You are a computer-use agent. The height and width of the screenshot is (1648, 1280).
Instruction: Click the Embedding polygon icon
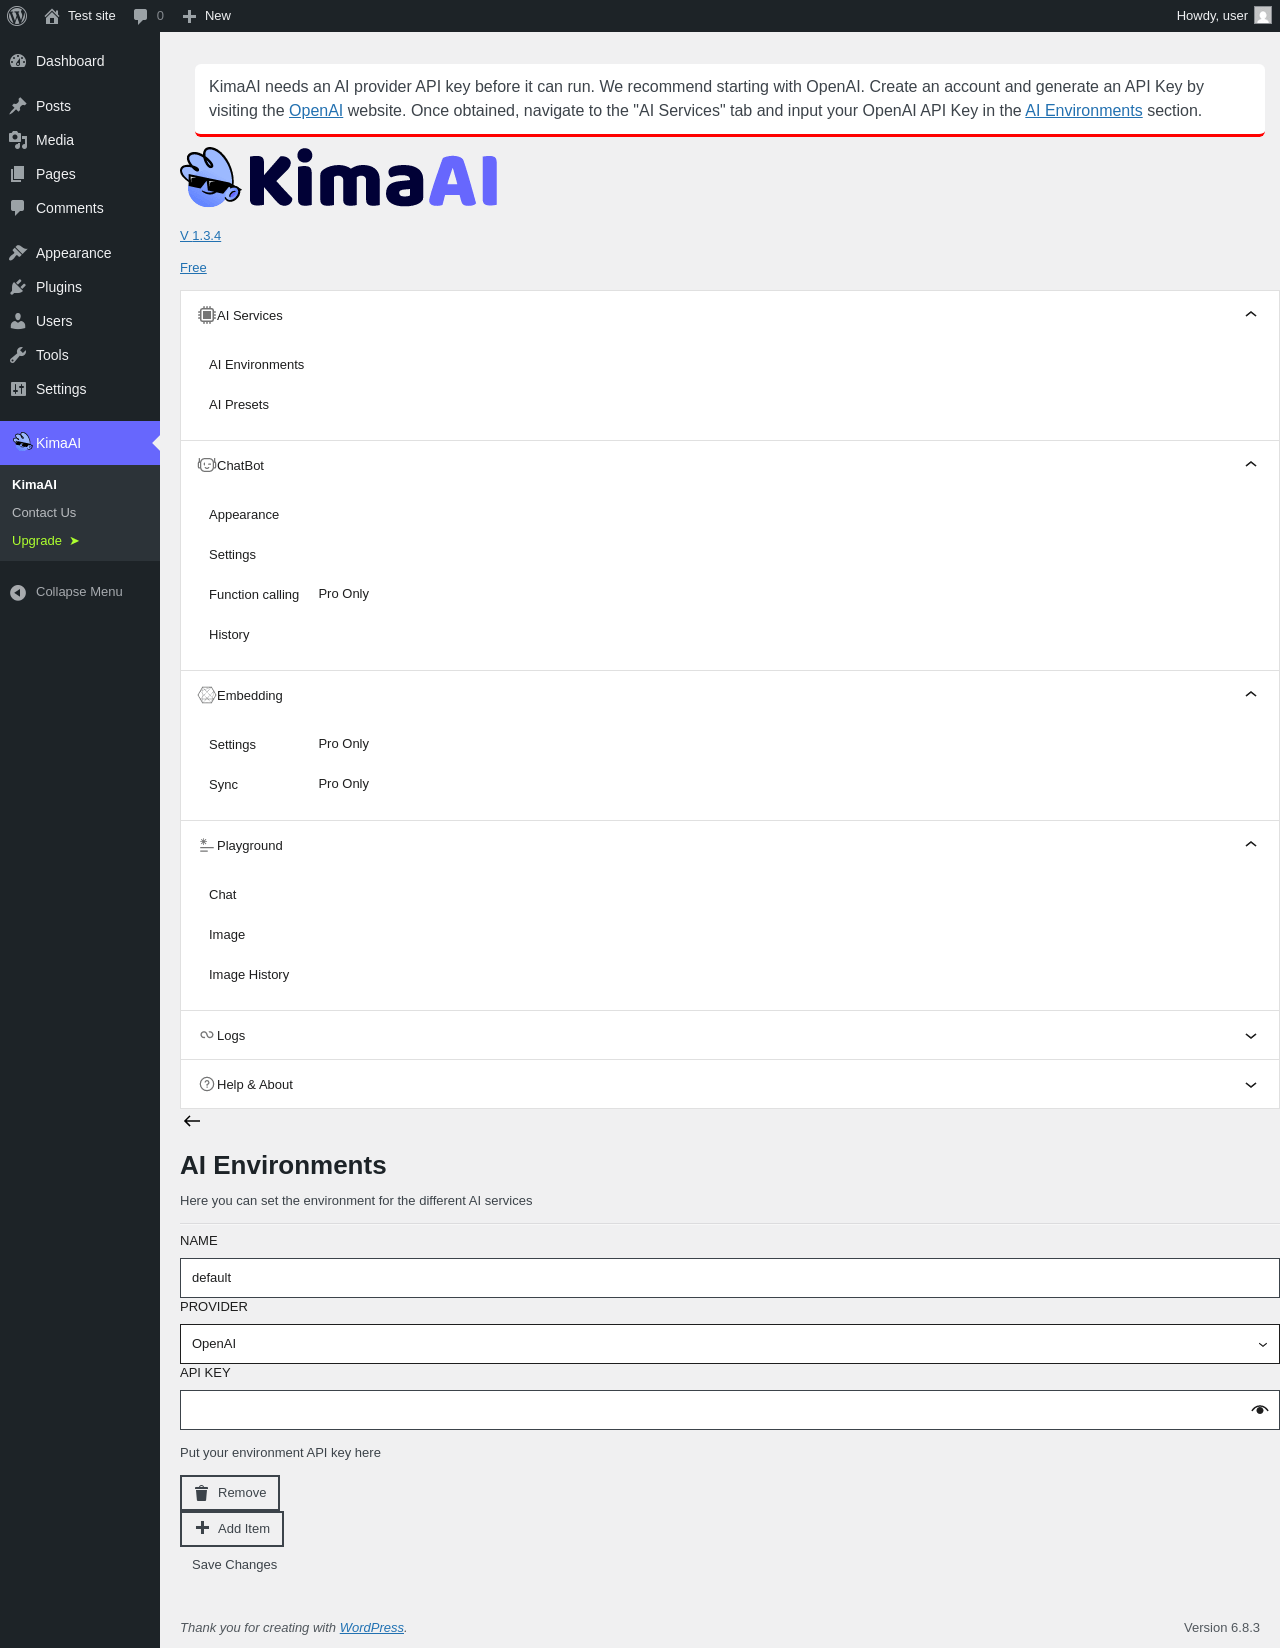[x=207, y=695]
